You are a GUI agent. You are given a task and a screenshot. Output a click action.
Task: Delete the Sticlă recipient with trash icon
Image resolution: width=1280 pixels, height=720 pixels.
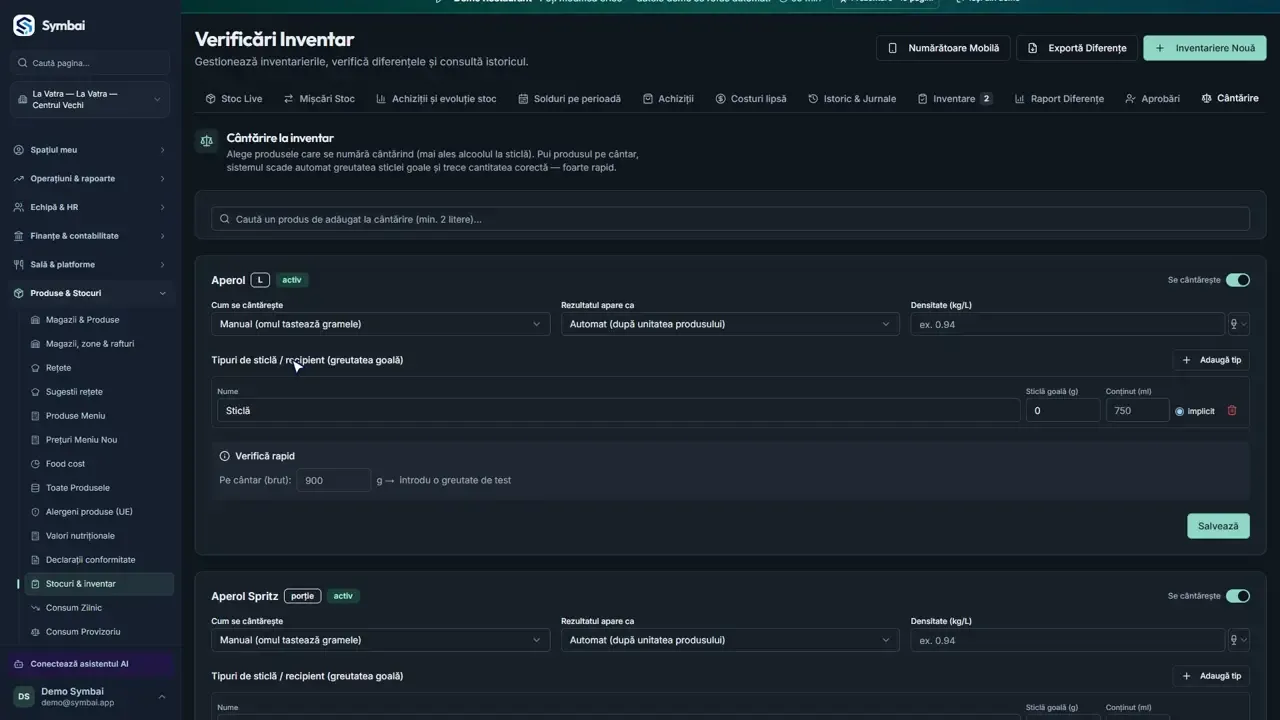1232,410
